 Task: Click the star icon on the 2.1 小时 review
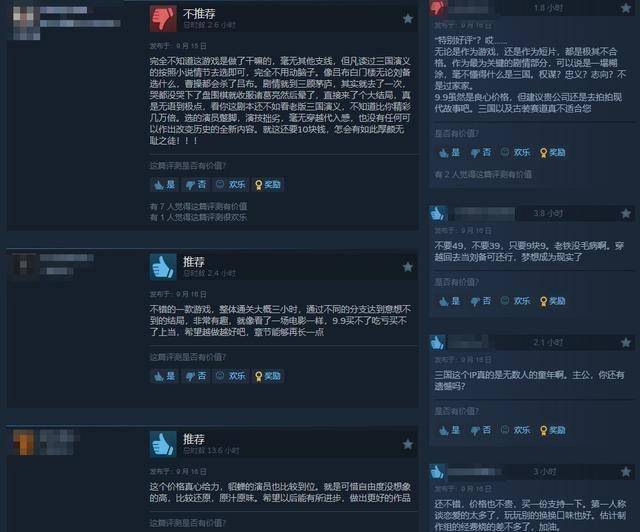[625, 342]
